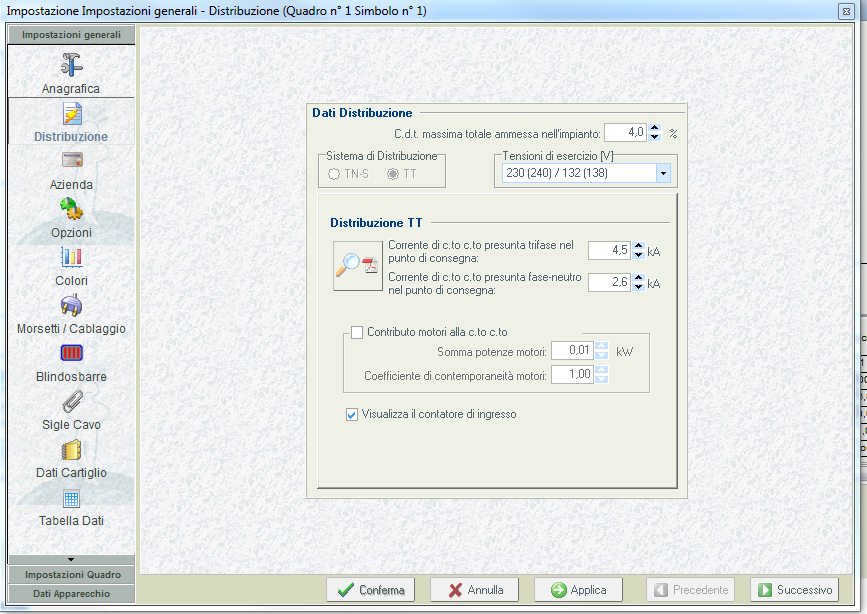Open the Dati Cartiglio icon

[x=71, y=450]
